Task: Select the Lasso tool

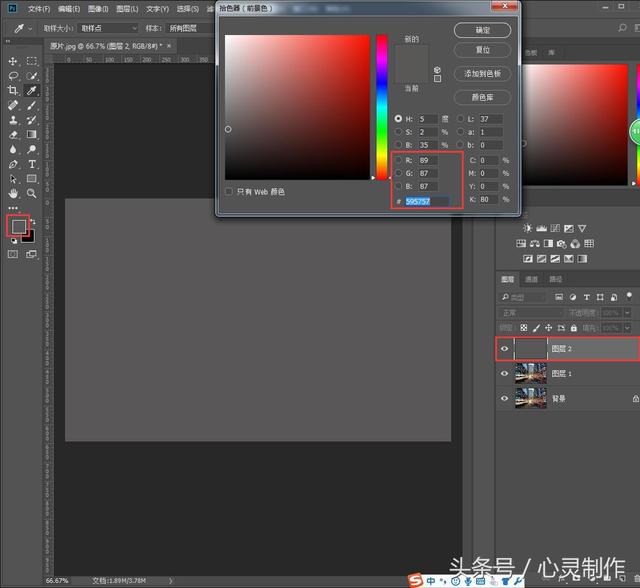Action: [x=13, y=76]
